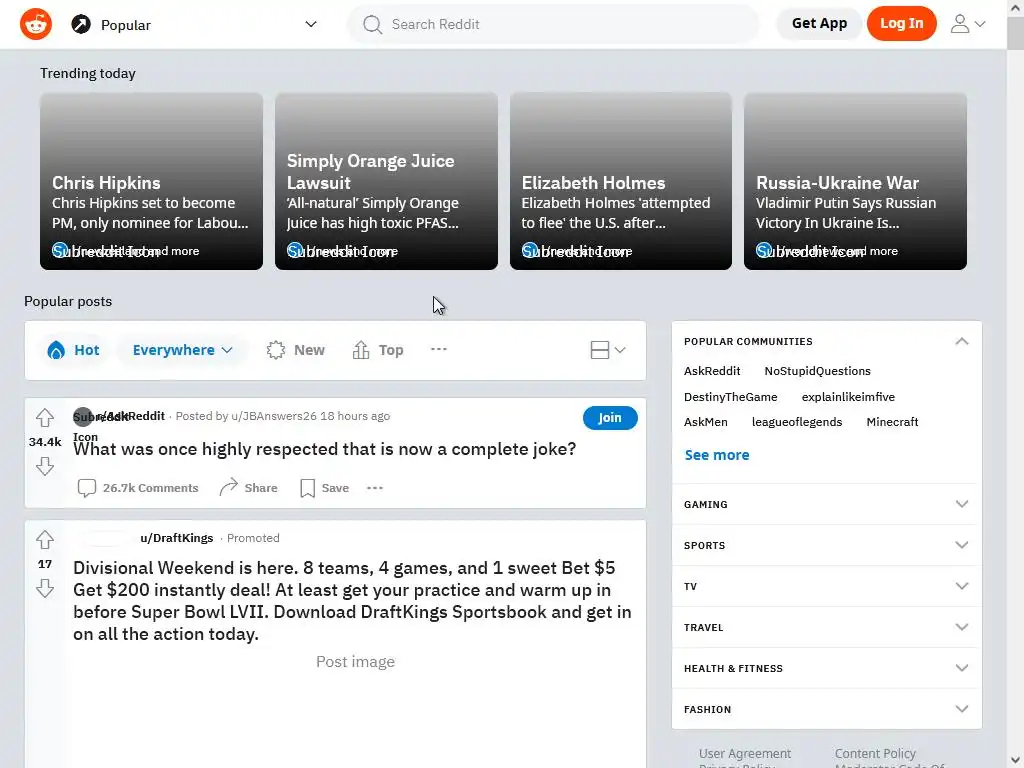Focus the Search Reddit field
1024x768 pixels.
pyautogui.click(x=552, y=24)
